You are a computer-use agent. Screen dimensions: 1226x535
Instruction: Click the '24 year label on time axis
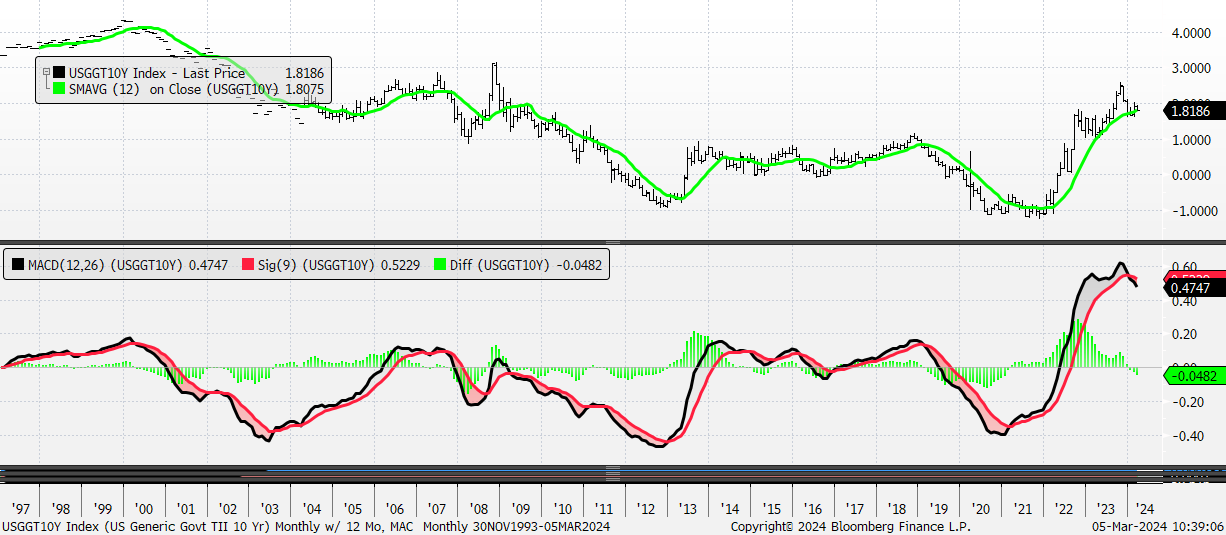click(1144, 507)
